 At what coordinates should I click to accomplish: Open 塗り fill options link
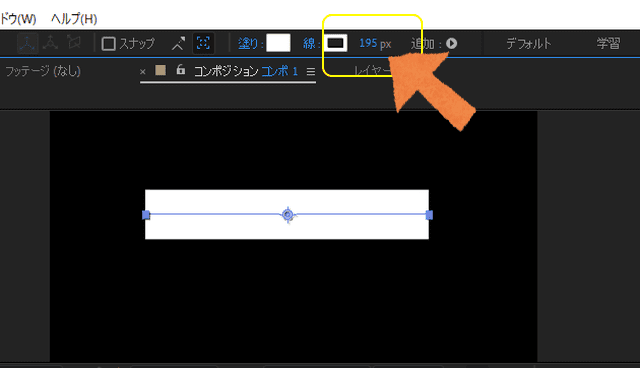[x=249, y=43]
